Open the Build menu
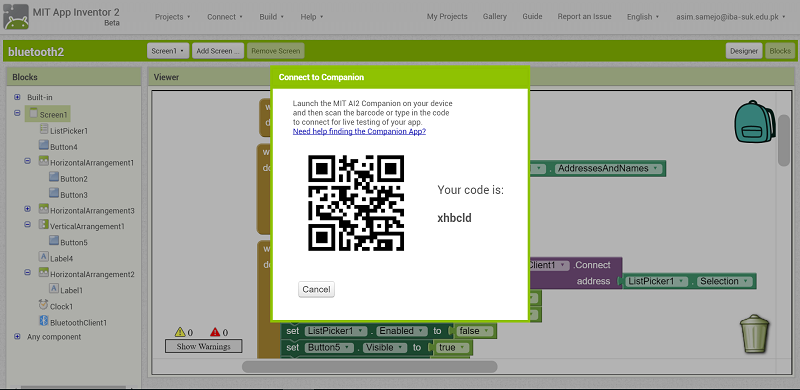The width and height of the screenshot is (800, 390). (x=271, y=17)
